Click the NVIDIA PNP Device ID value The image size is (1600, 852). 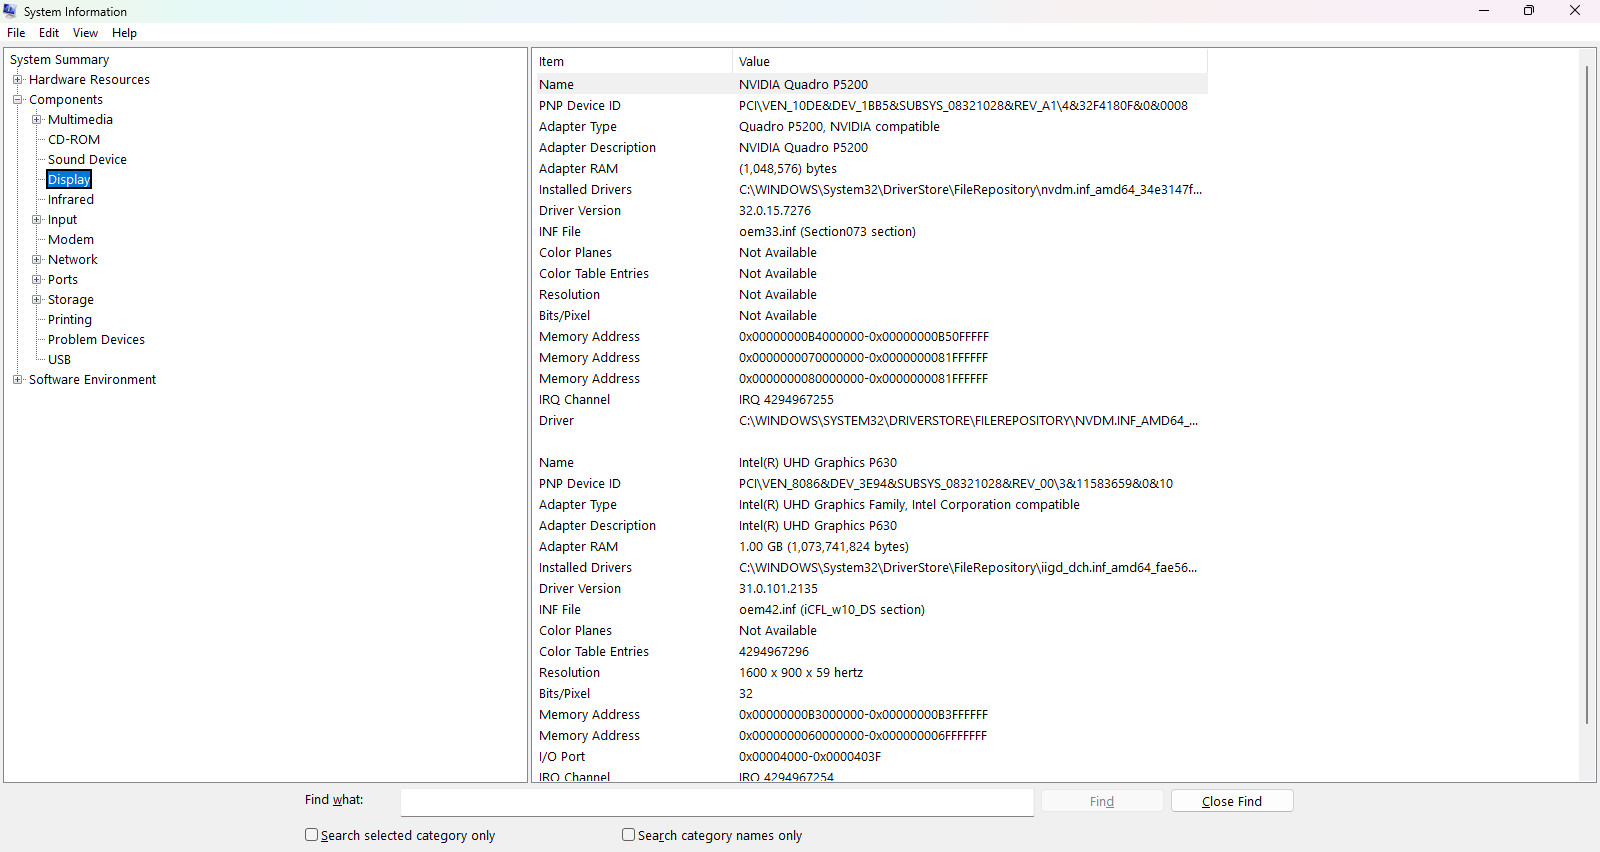click(963, 106)
